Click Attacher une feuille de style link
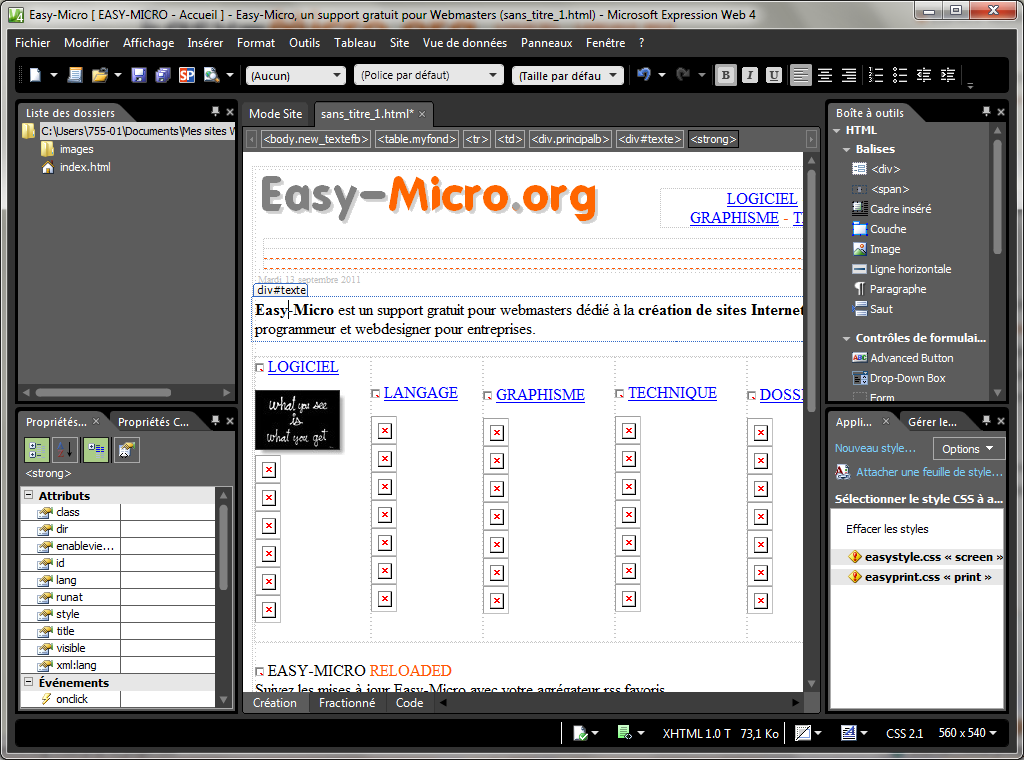 pyautogui.click(x=929, y=471)
